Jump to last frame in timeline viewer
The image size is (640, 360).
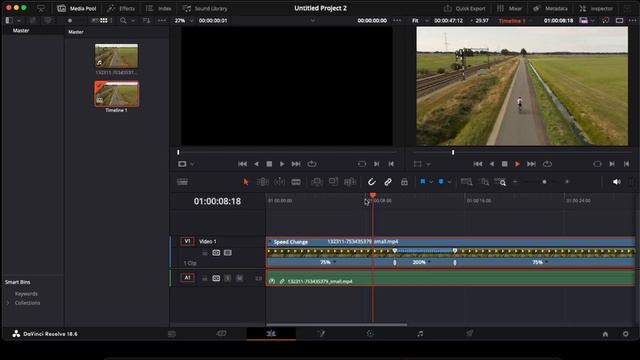coord(531,164)
